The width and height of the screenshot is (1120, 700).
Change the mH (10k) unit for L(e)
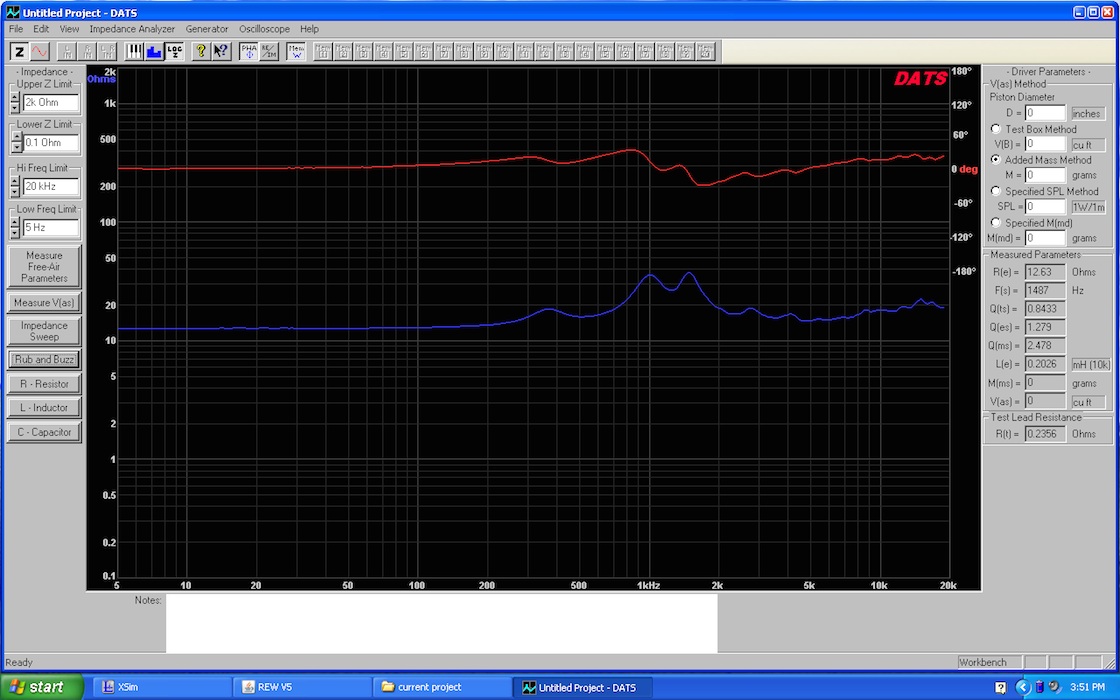click(1091, 364)
